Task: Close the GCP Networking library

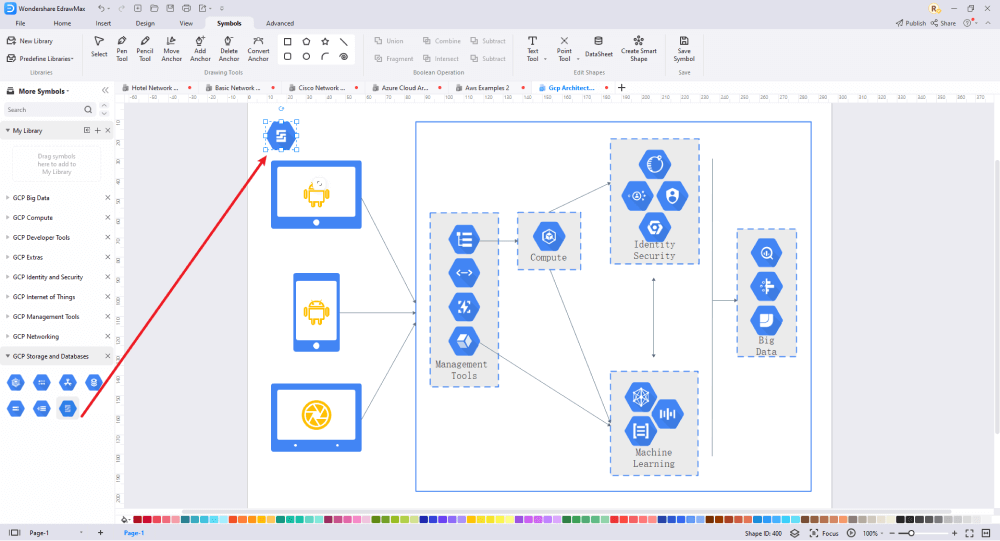Action: coord(107,336)
